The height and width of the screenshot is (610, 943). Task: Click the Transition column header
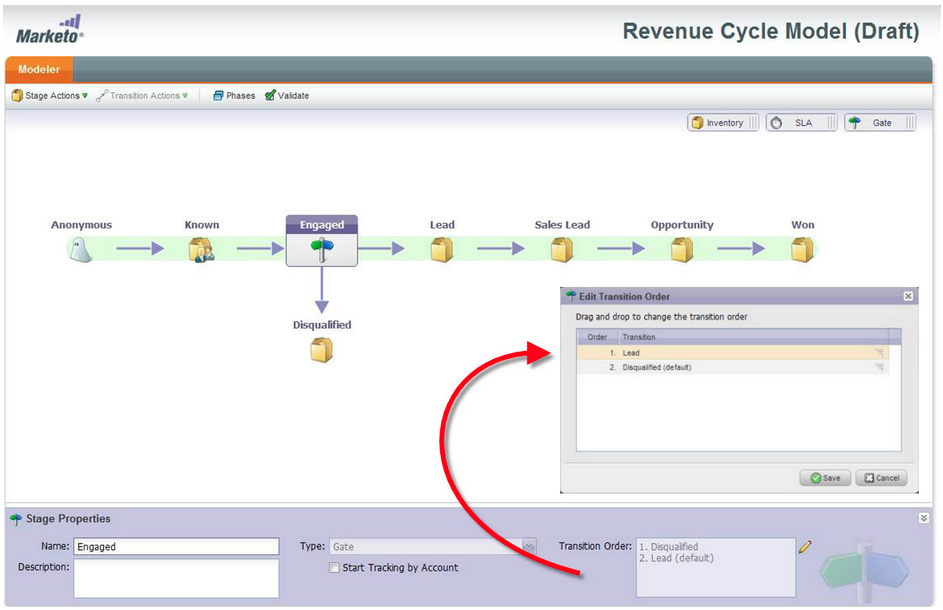click(x=754, y=337)
